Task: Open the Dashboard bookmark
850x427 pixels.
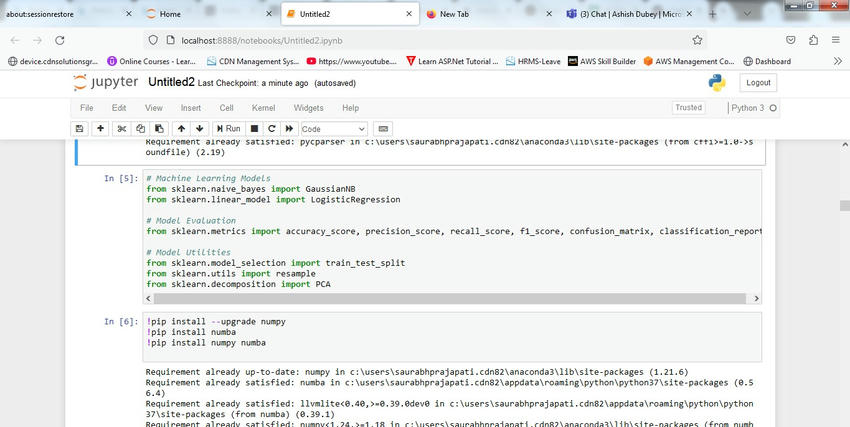Action: click(767, 61)
